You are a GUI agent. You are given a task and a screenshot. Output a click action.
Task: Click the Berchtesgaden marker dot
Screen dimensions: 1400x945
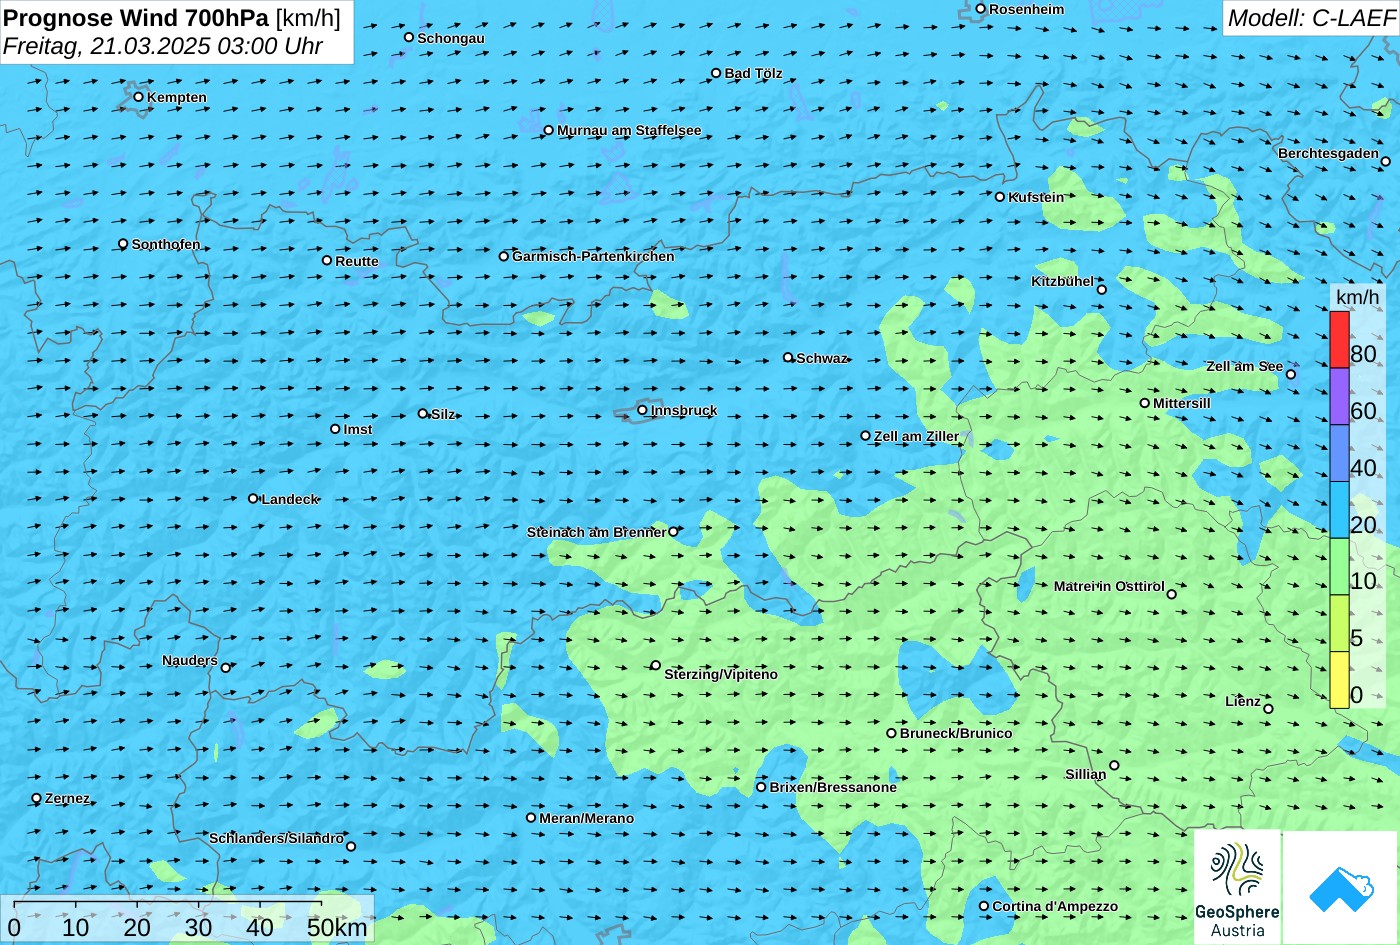[x=1386, y=161]
